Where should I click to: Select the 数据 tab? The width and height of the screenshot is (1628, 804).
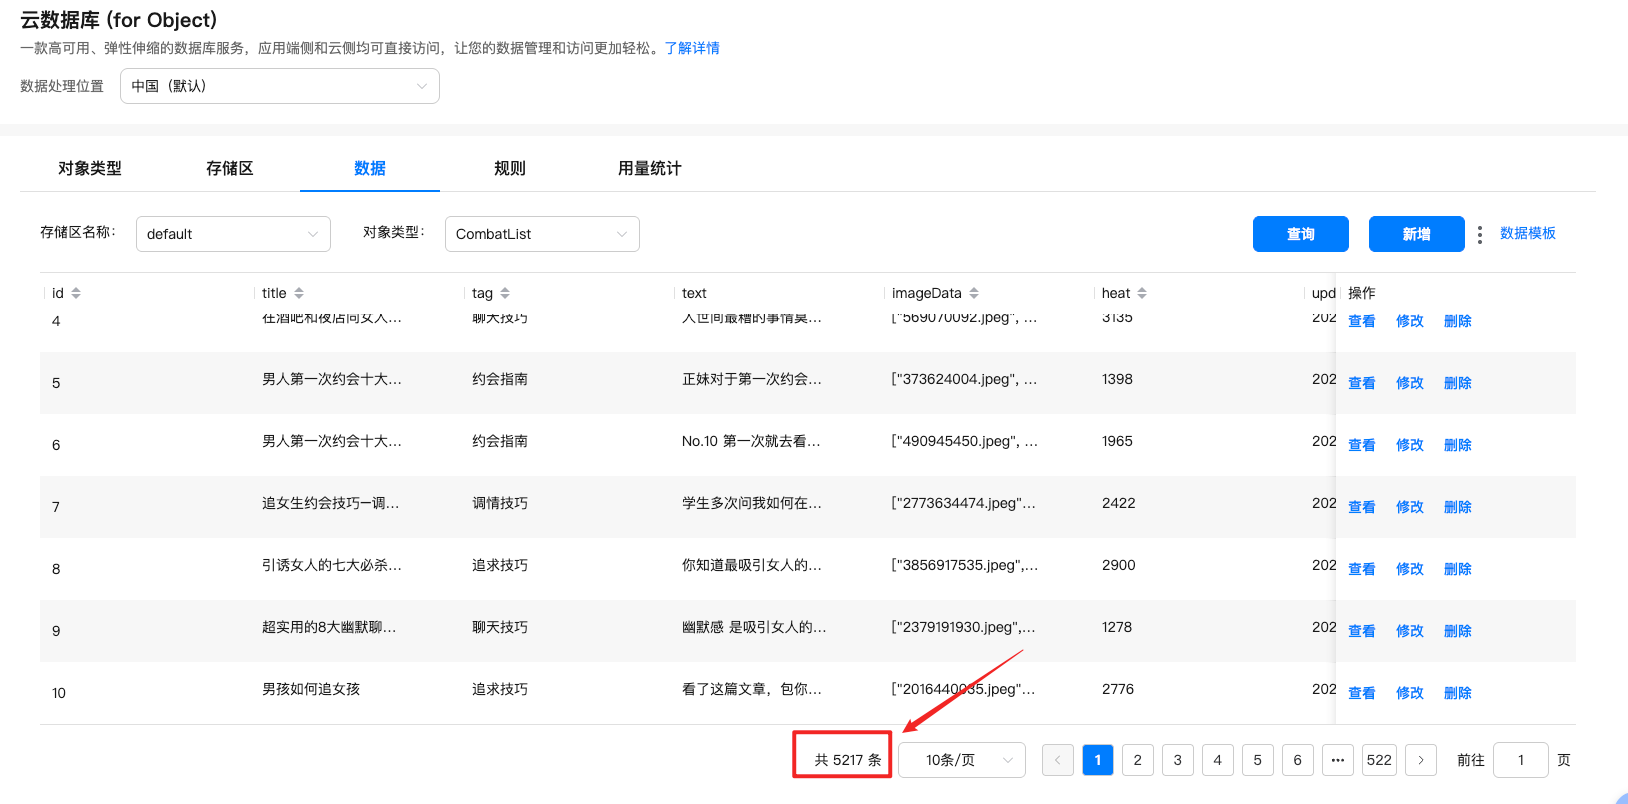click(370, 168)
